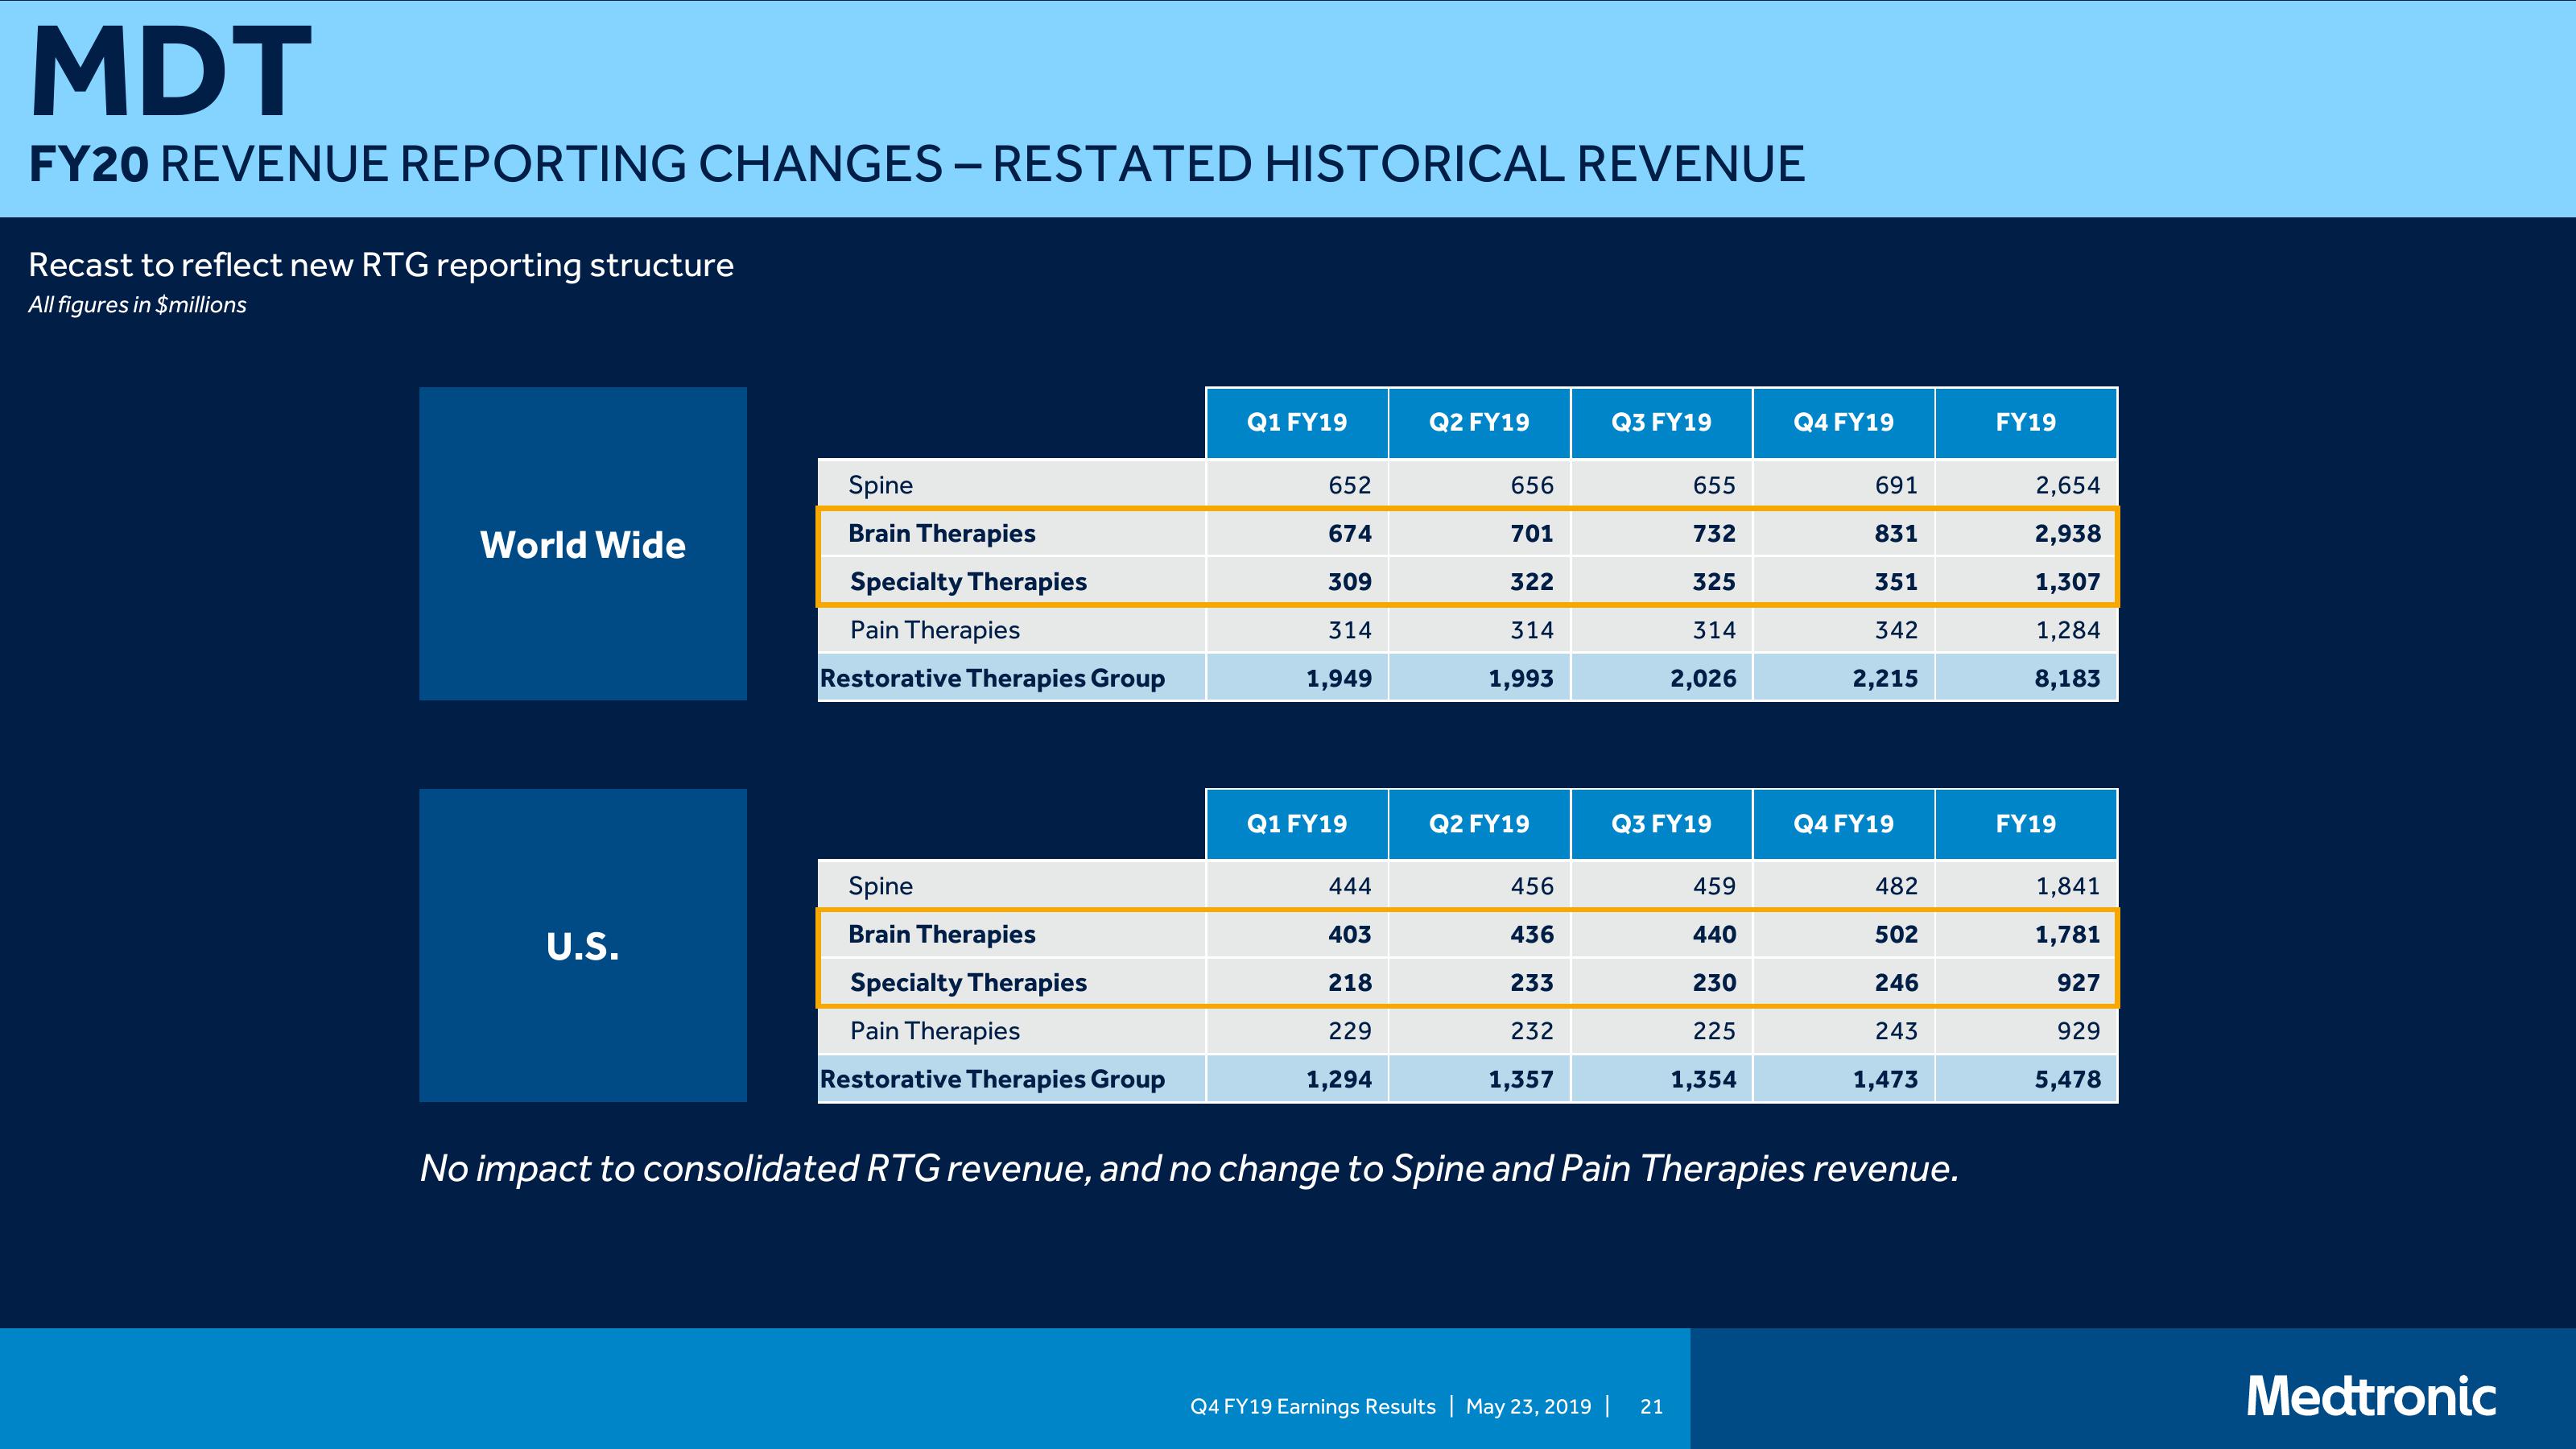Viewport: 2576px width, 1449px height.
Task: Click World Wide RTG Q3 total 2,026
Action: coord(1703,678)
